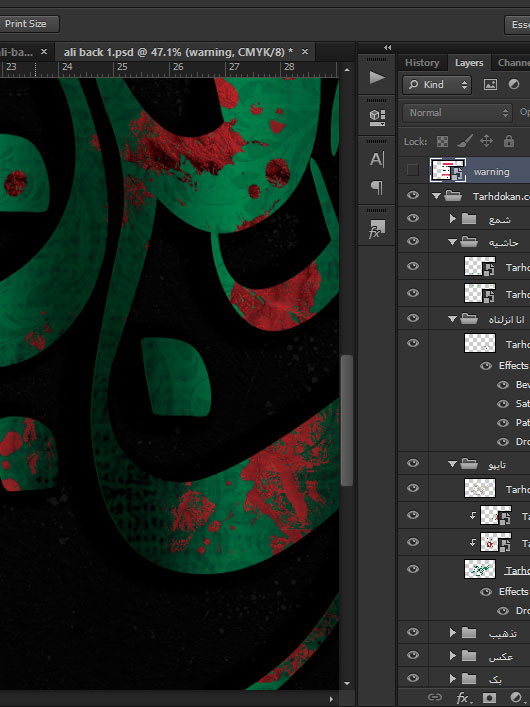Viewport: 530px width, 707px height.
Task: Click the link layers icon at panel bottom
Action: [434, 698]
